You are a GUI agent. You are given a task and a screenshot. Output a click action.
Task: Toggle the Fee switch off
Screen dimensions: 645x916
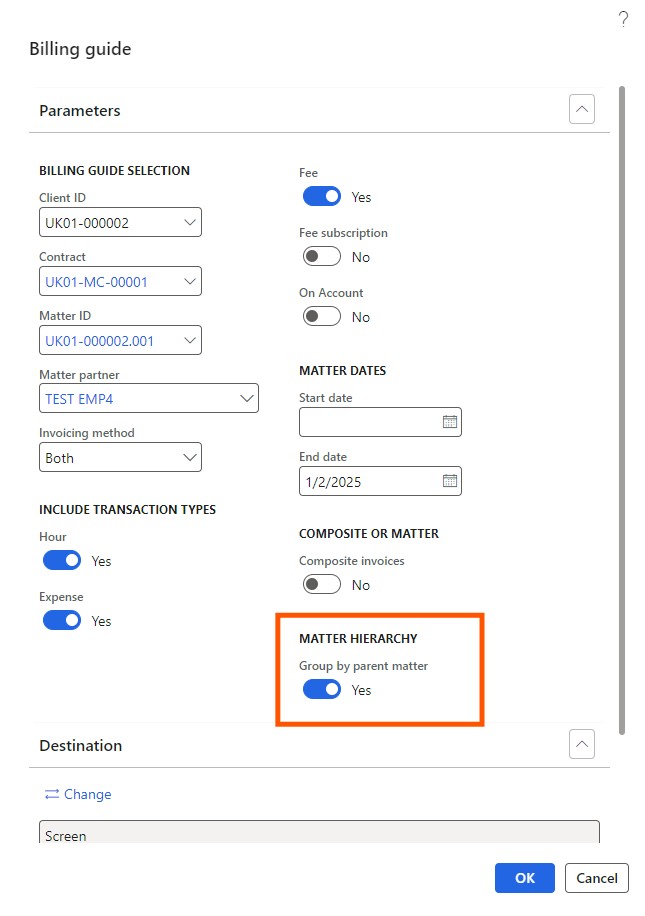pyautogui.click(x=321, y=197)
